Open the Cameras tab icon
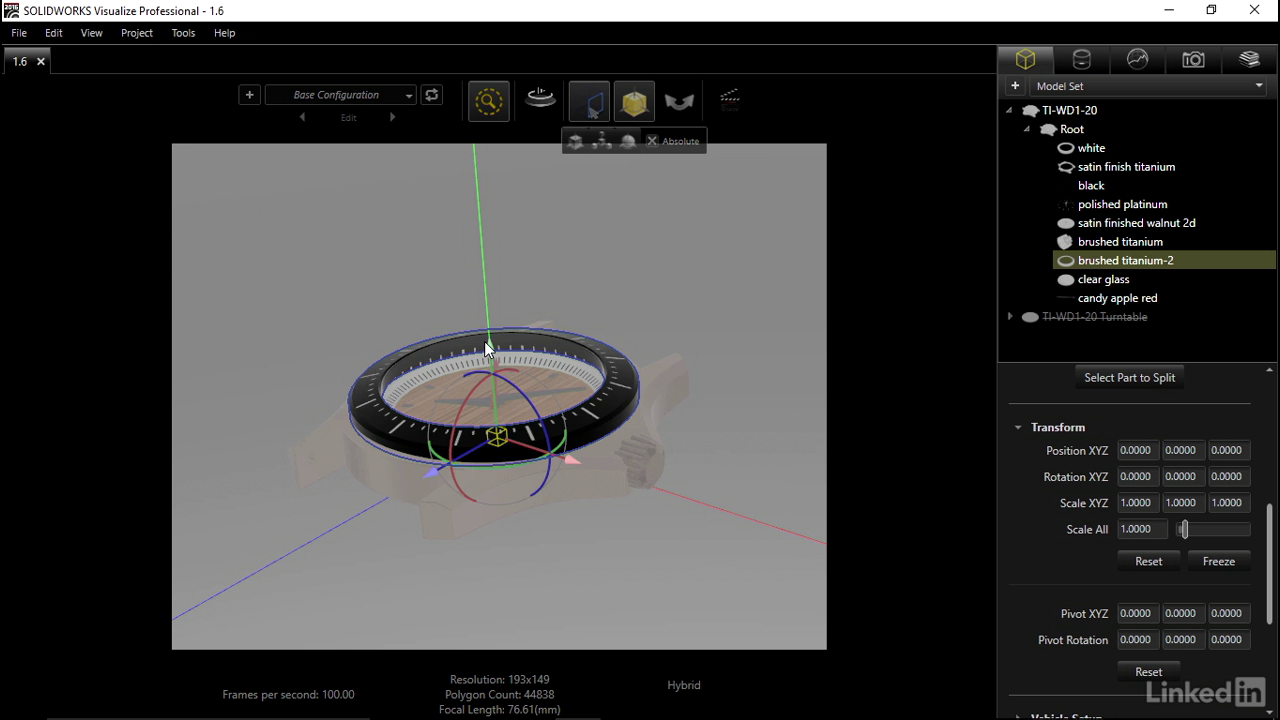Image resolution: width=1280 pixels, height=720 pixels. [1193, 60]
